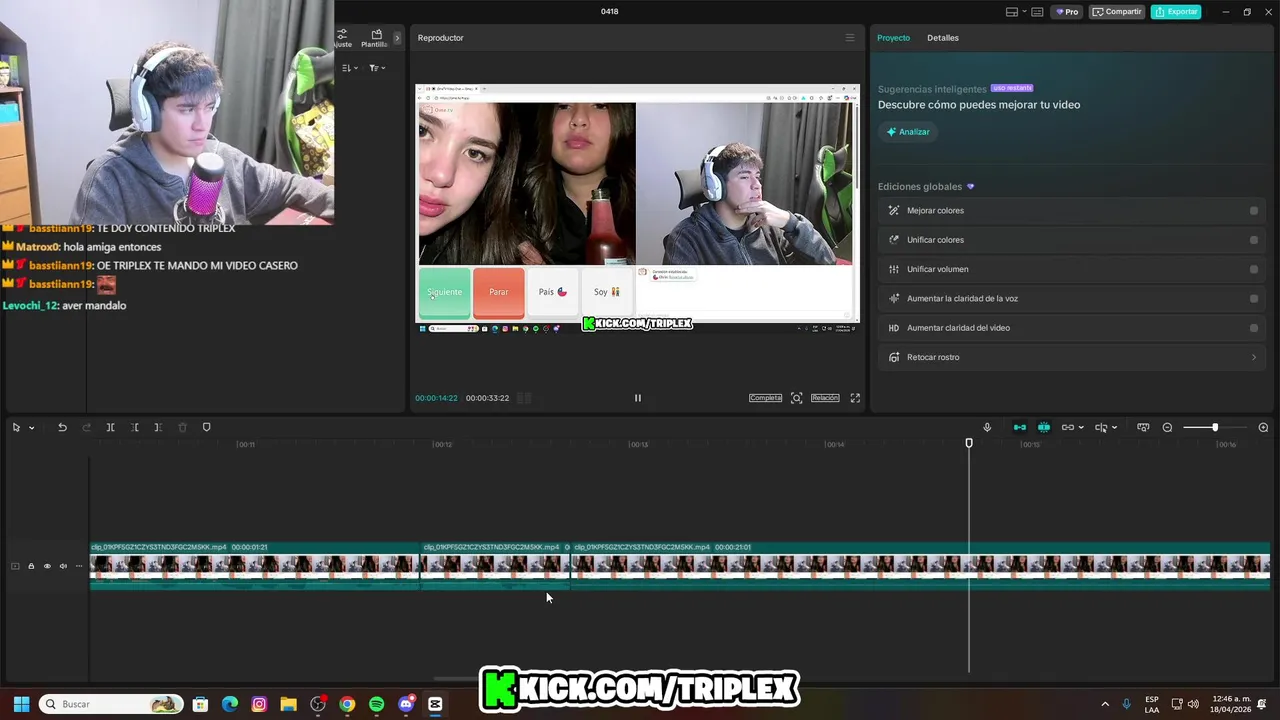Enable Aumentar la claridad de la voz
This screenshot has height=720, width=1280.
[1254, 298]
